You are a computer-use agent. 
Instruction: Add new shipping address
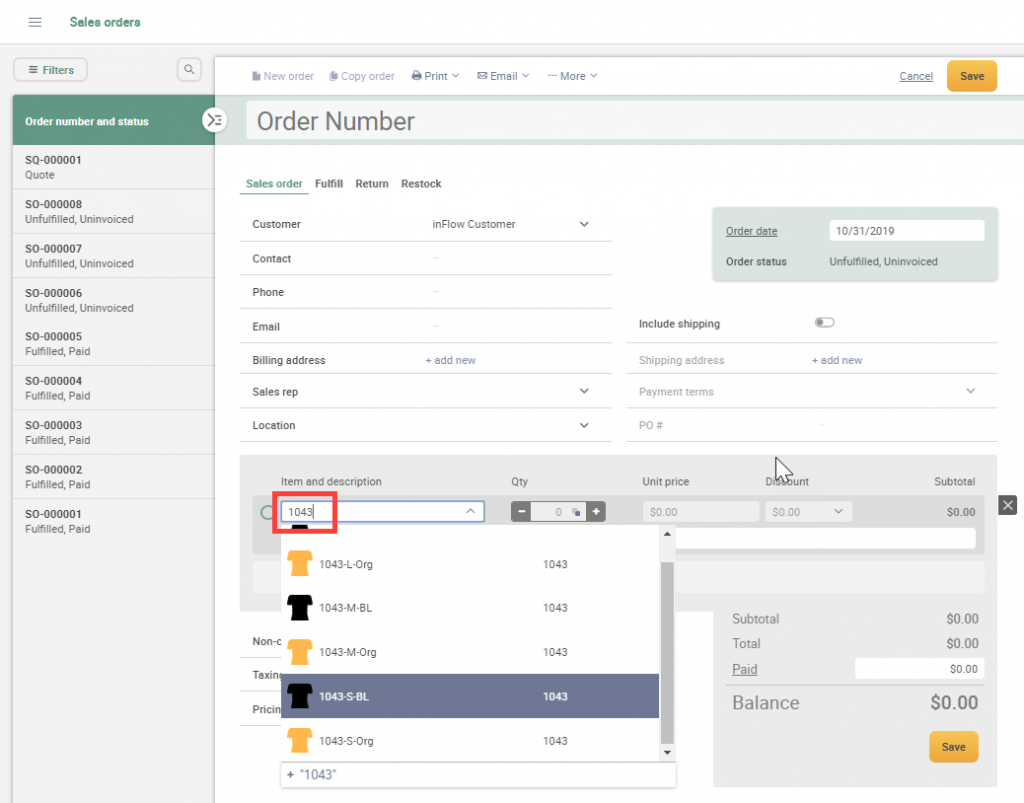point(837,360)
